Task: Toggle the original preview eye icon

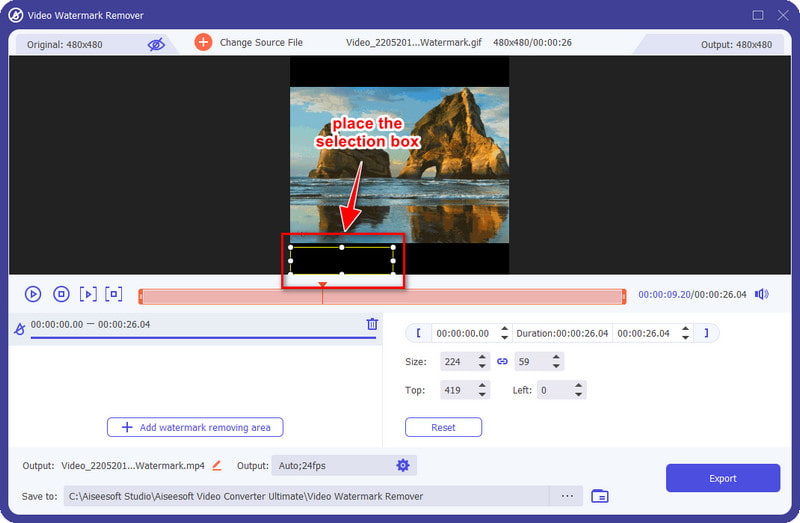Action: (156, 44)
